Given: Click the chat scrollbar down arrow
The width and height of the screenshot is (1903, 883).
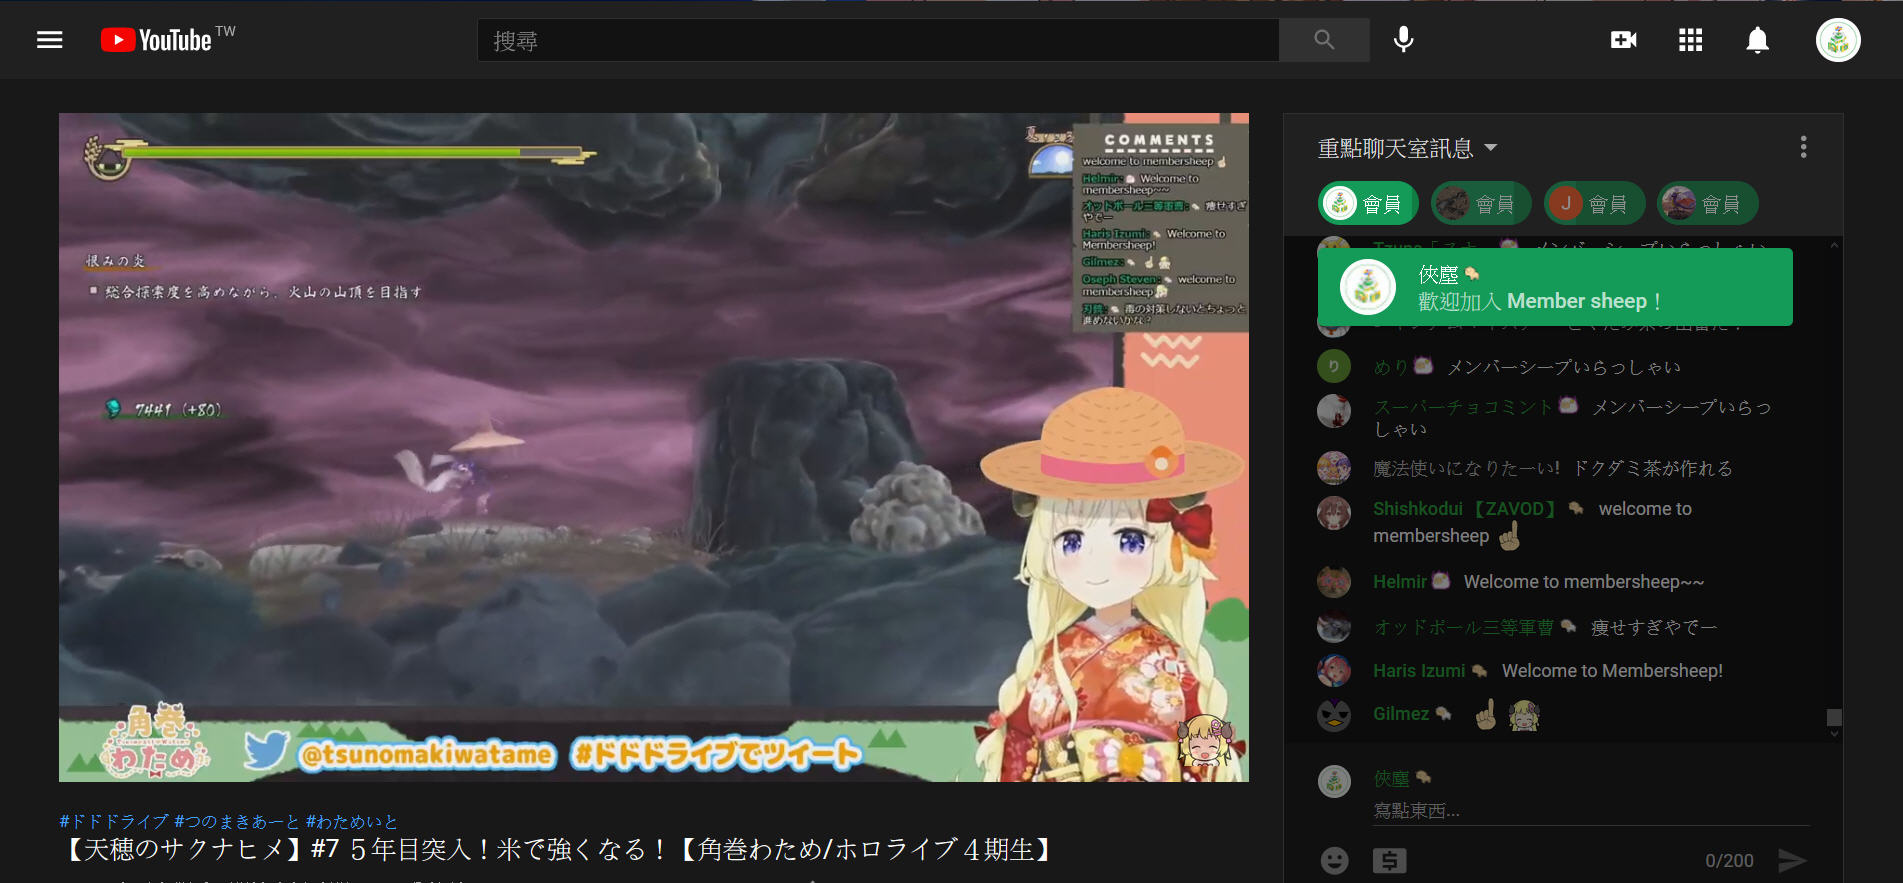Looking at the screenshot, I should [1834, 733].
